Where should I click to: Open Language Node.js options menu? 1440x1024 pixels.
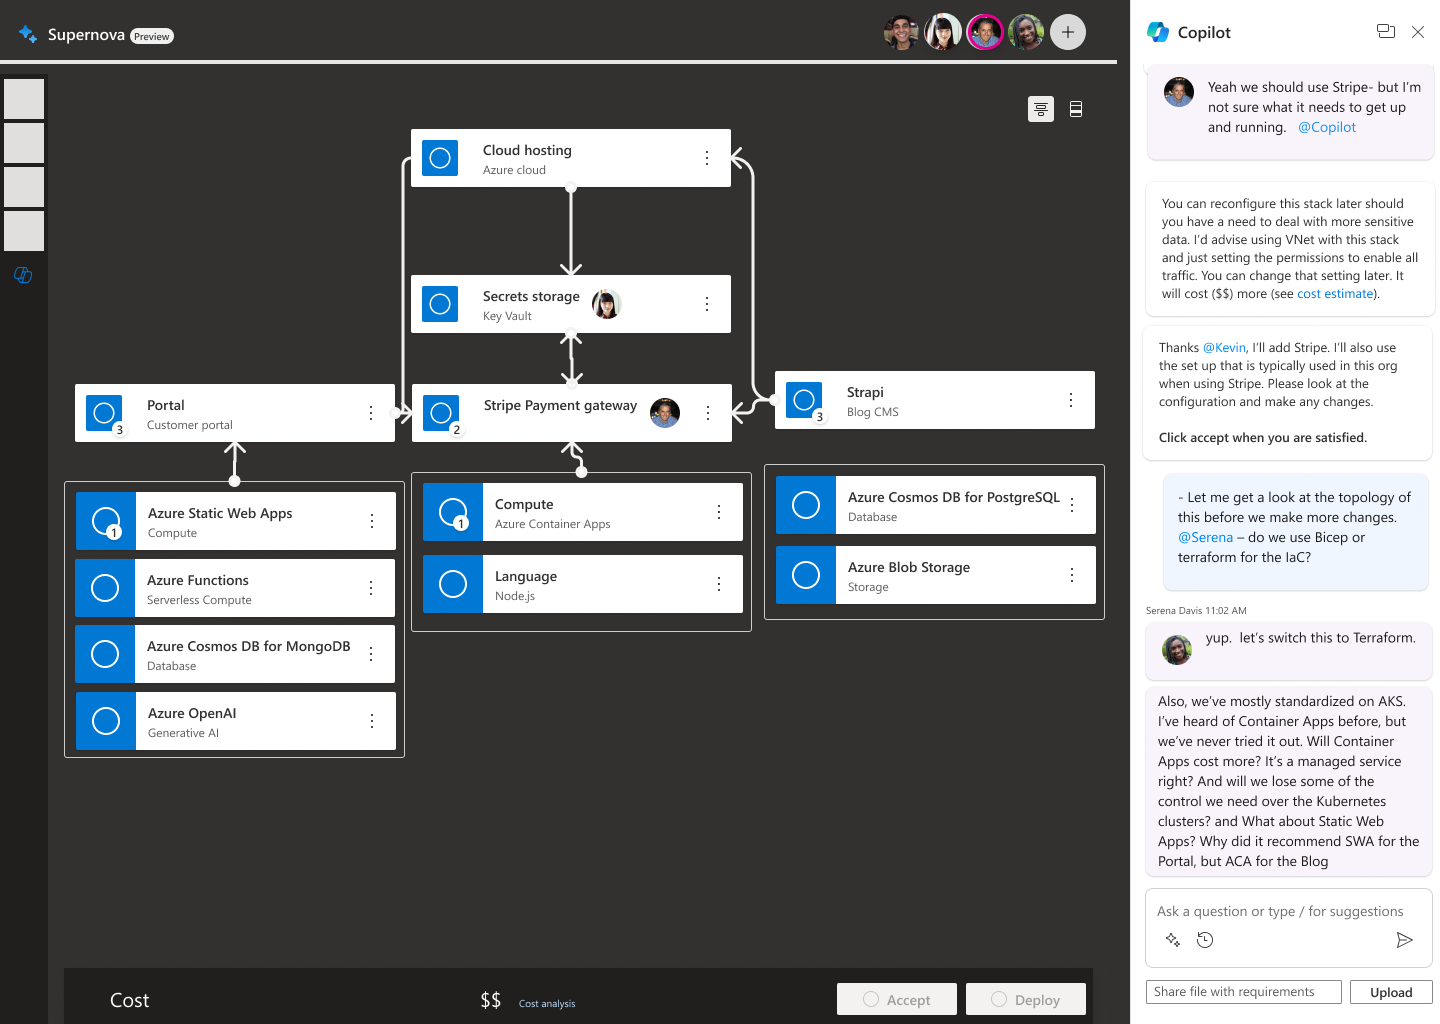pos(719,584)
